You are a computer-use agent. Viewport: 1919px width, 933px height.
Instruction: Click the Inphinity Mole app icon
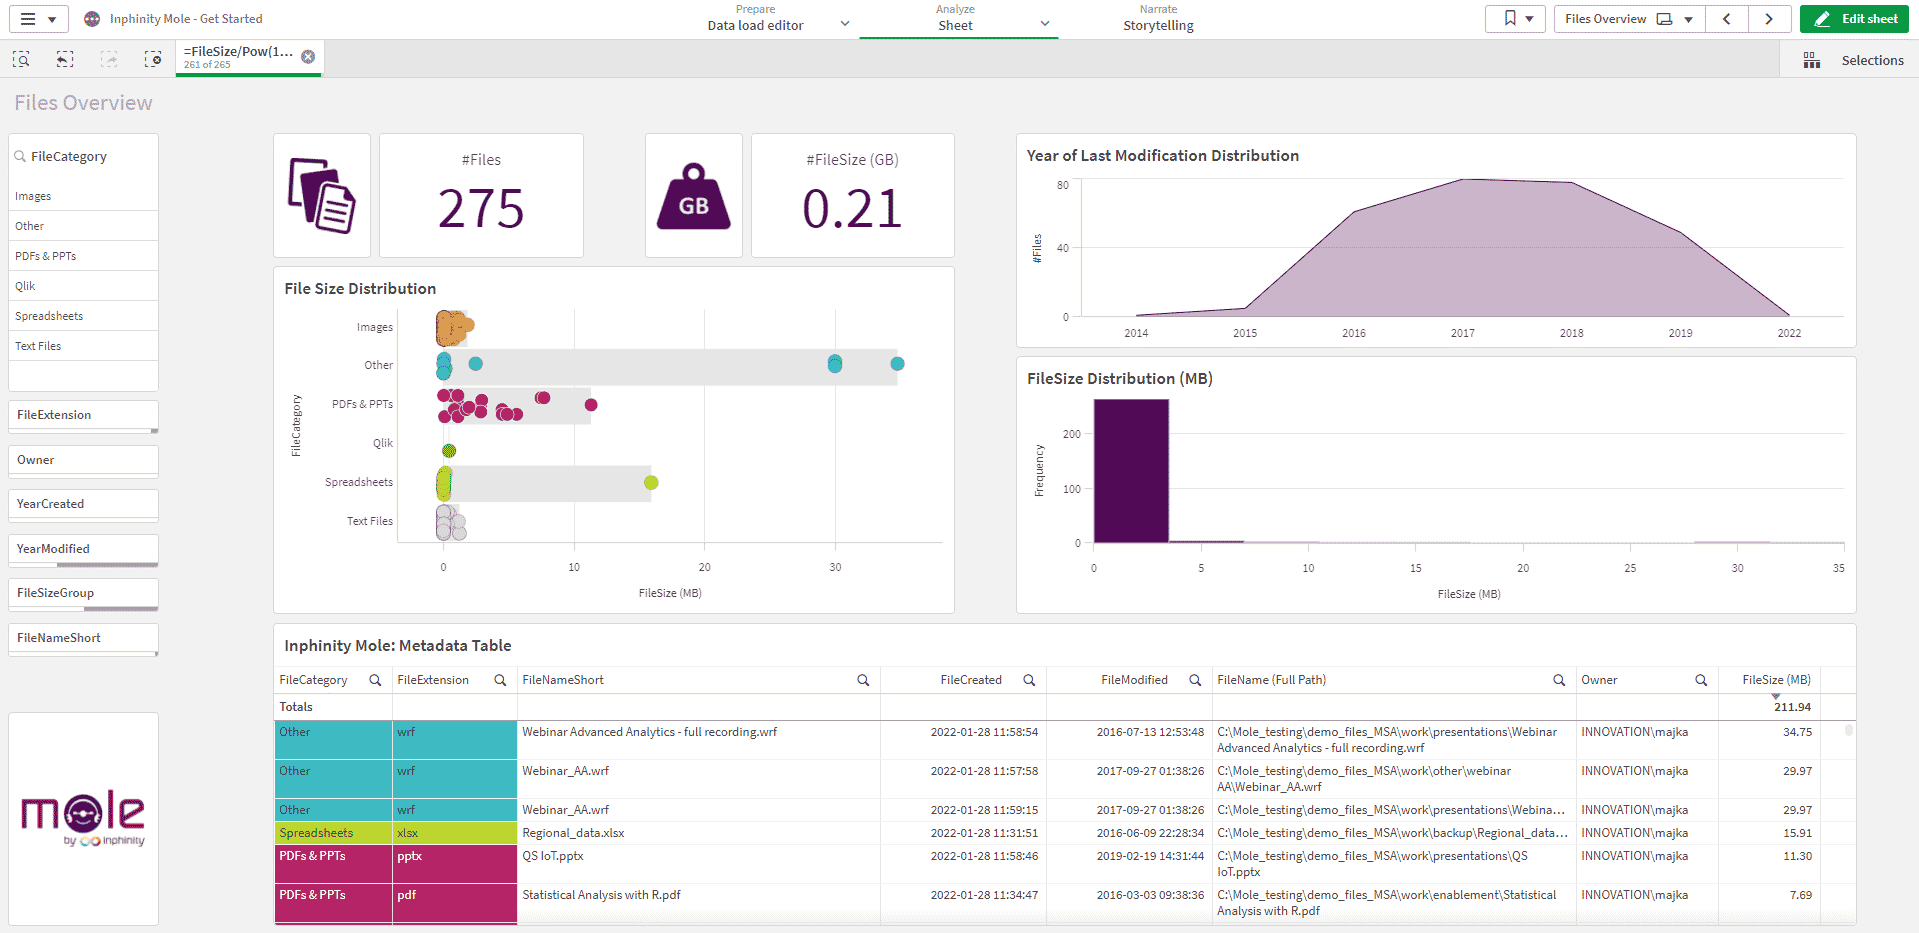pyautogui.click(x=92, y=19)
